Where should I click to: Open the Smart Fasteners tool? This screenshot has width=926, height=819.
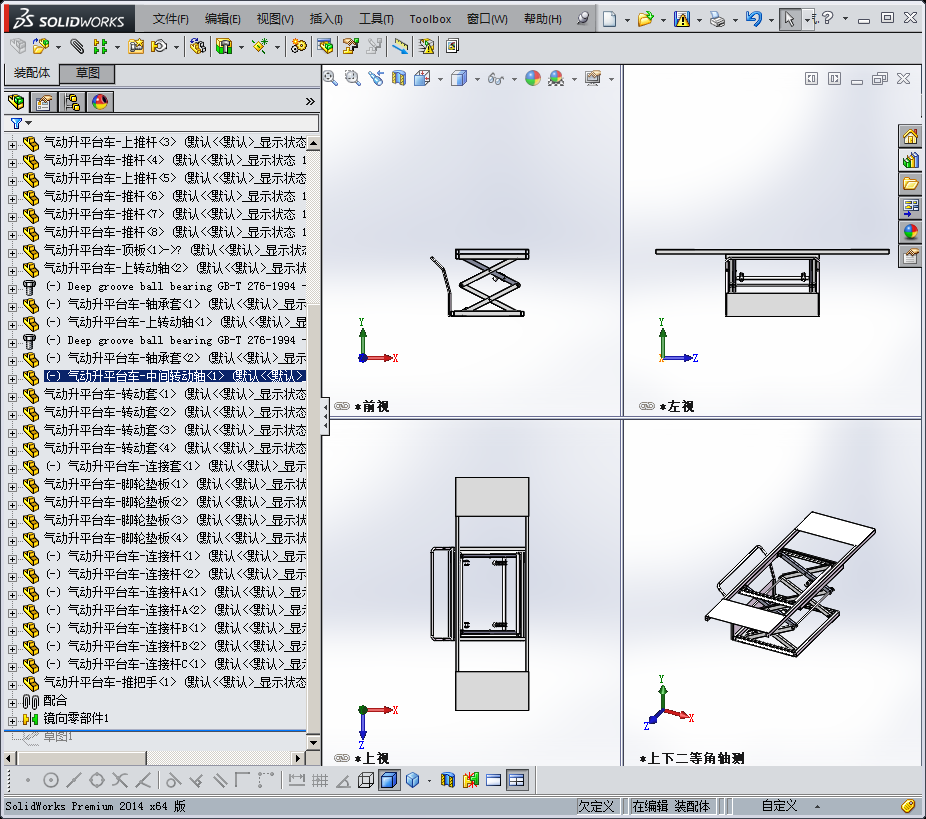[x=136, y=46]
